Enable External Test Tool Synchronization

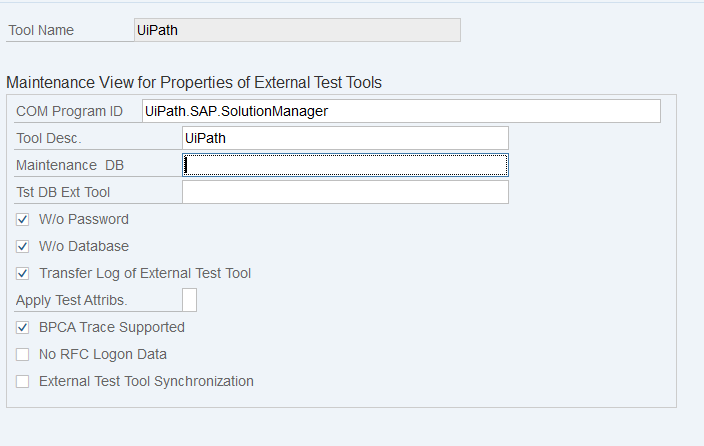click(22, 381)
